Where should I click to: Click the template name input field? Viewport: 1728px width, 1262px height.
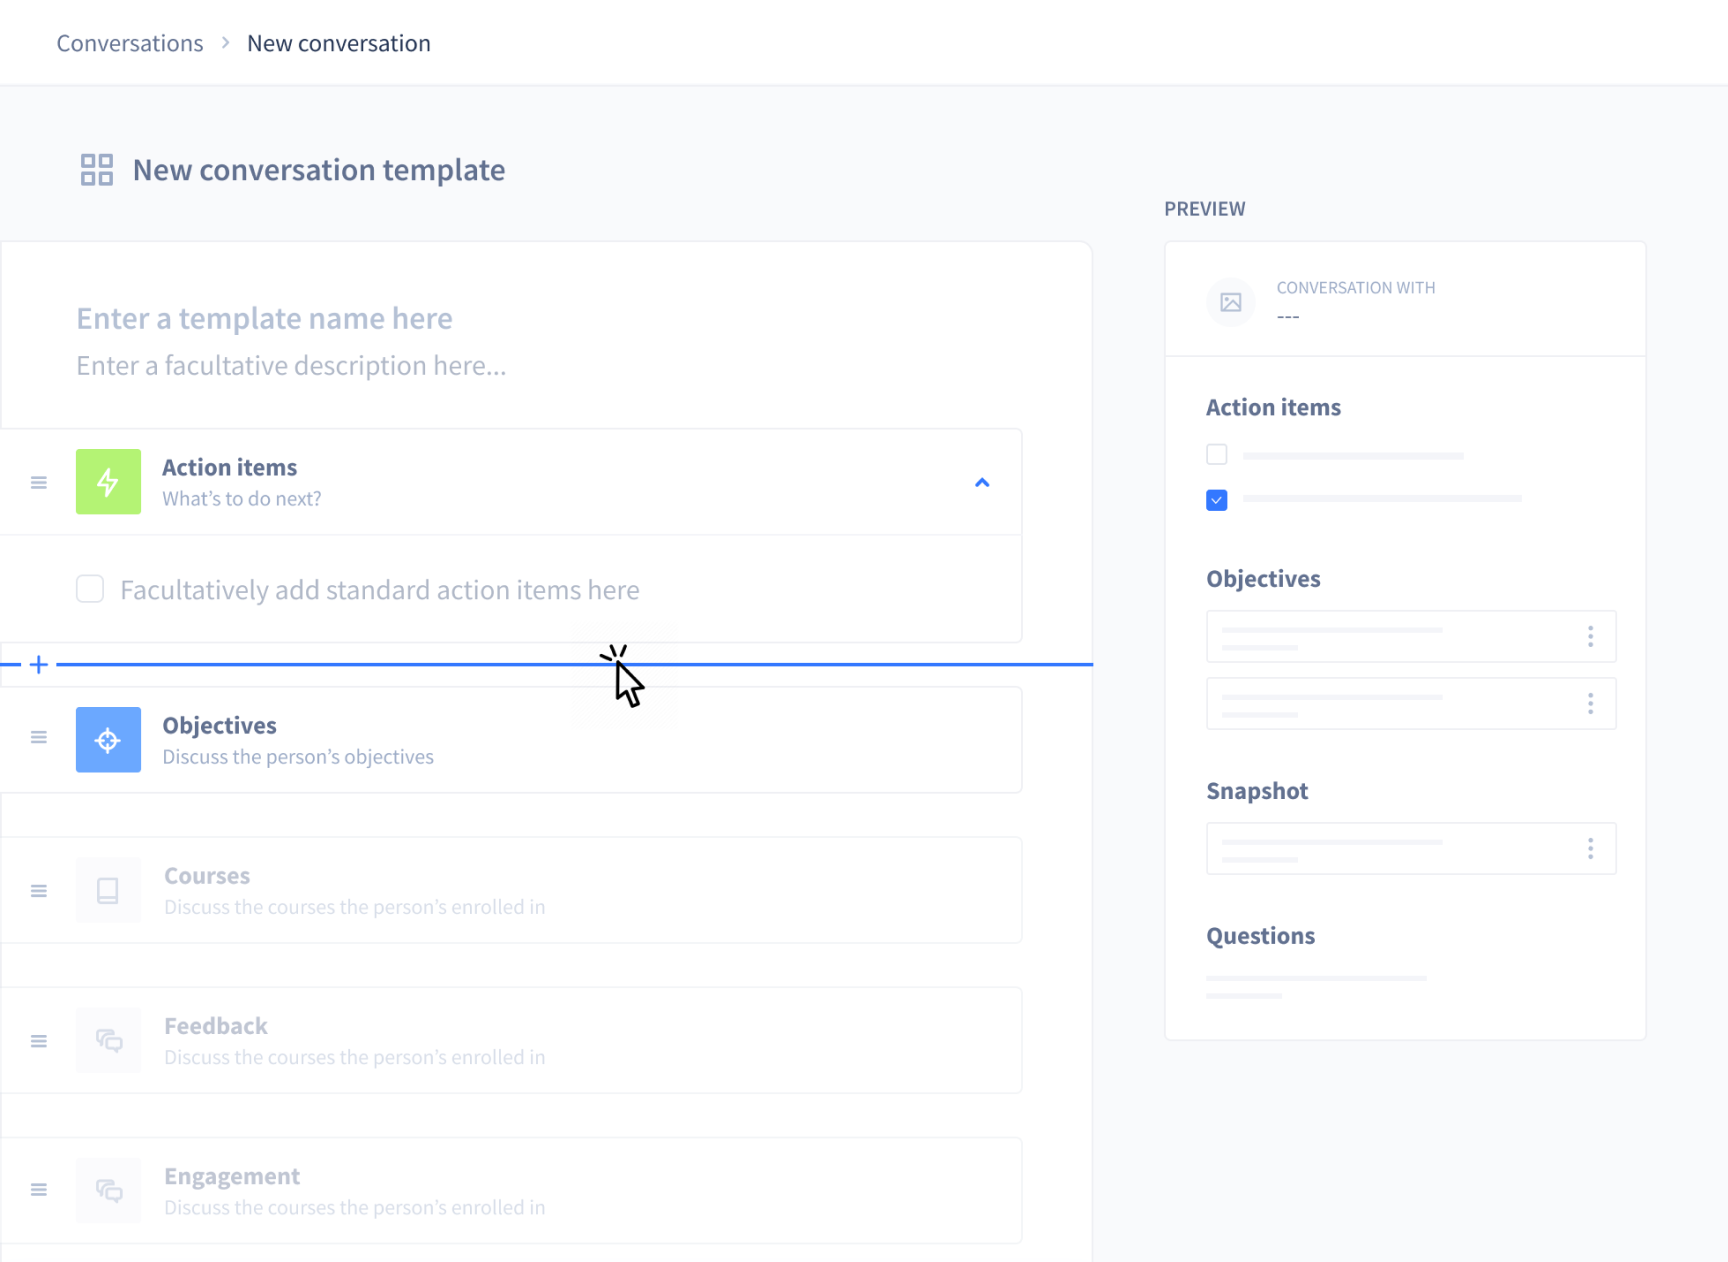[264, 318]
